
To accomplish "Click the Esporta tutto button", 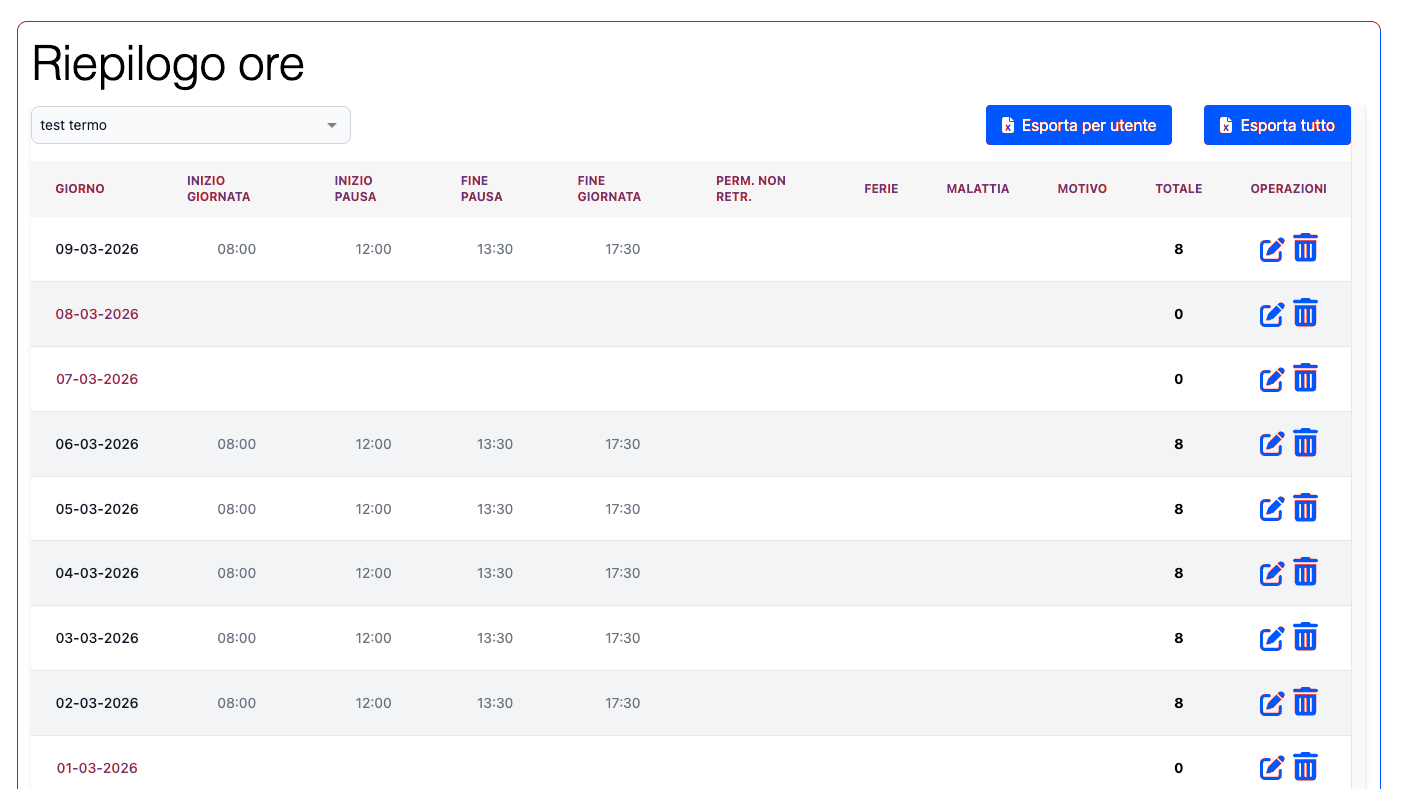I will pos(1276,125).
